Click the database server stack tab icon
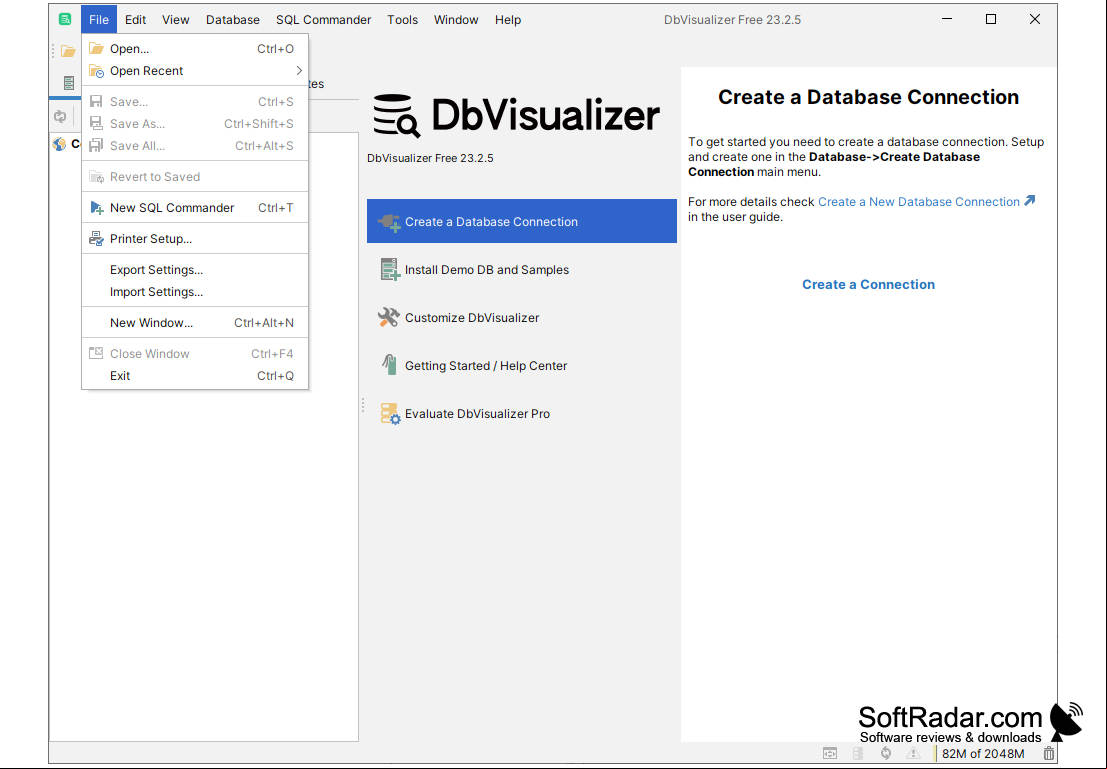The image size is (1107, 769). pyautogui.click(x=68, y=83)
